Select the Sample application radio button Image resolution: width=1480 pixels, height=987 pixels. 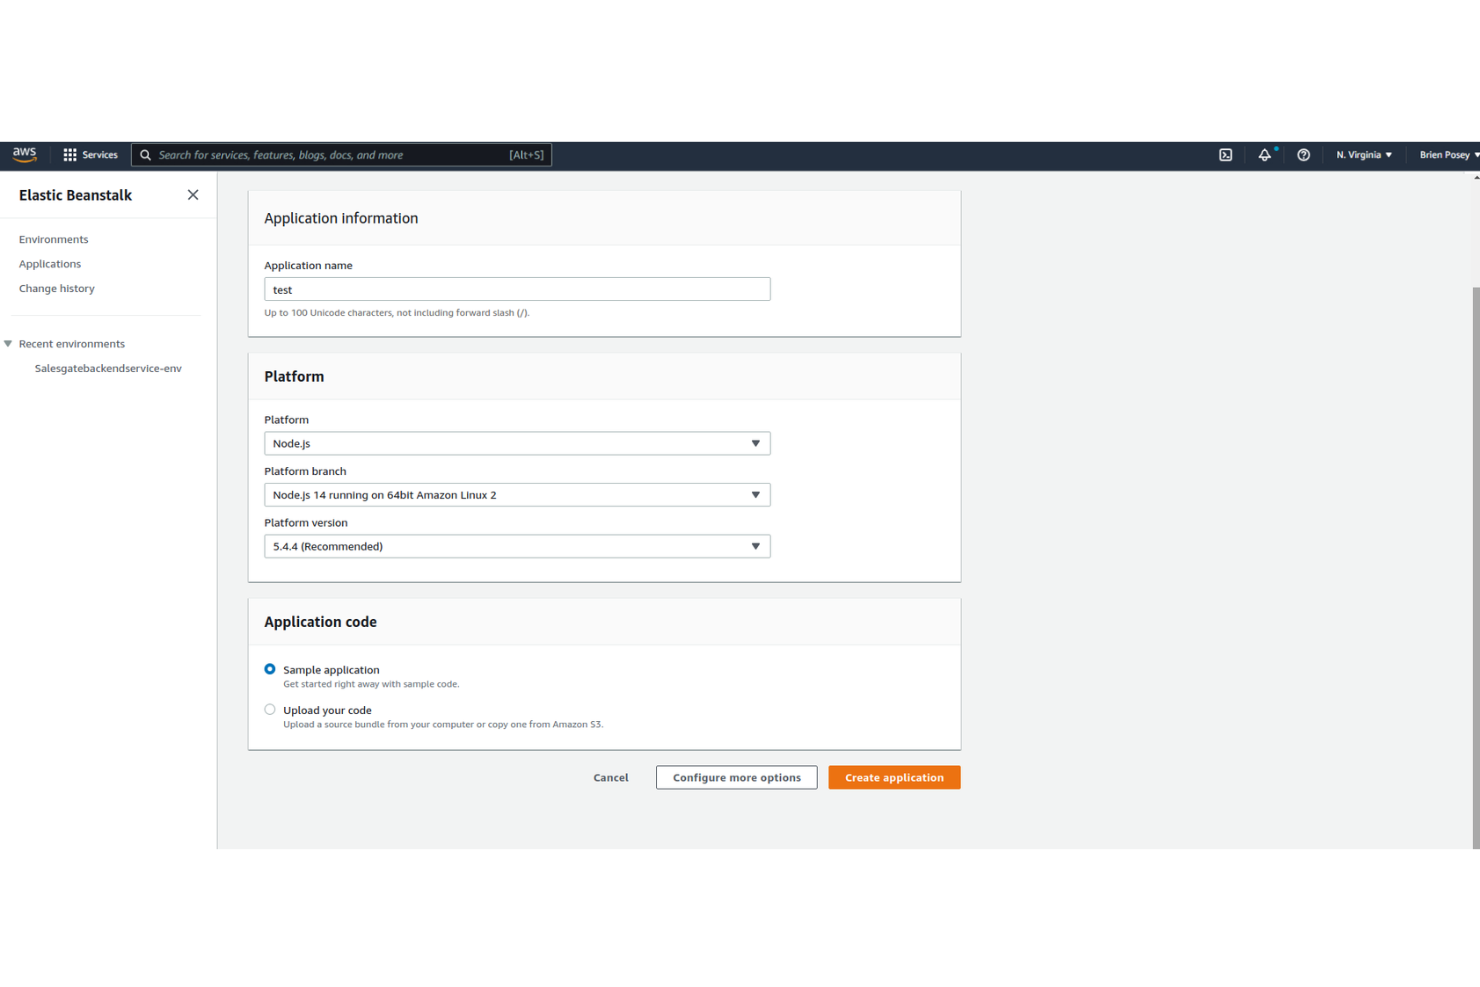(x=269, y=669)
